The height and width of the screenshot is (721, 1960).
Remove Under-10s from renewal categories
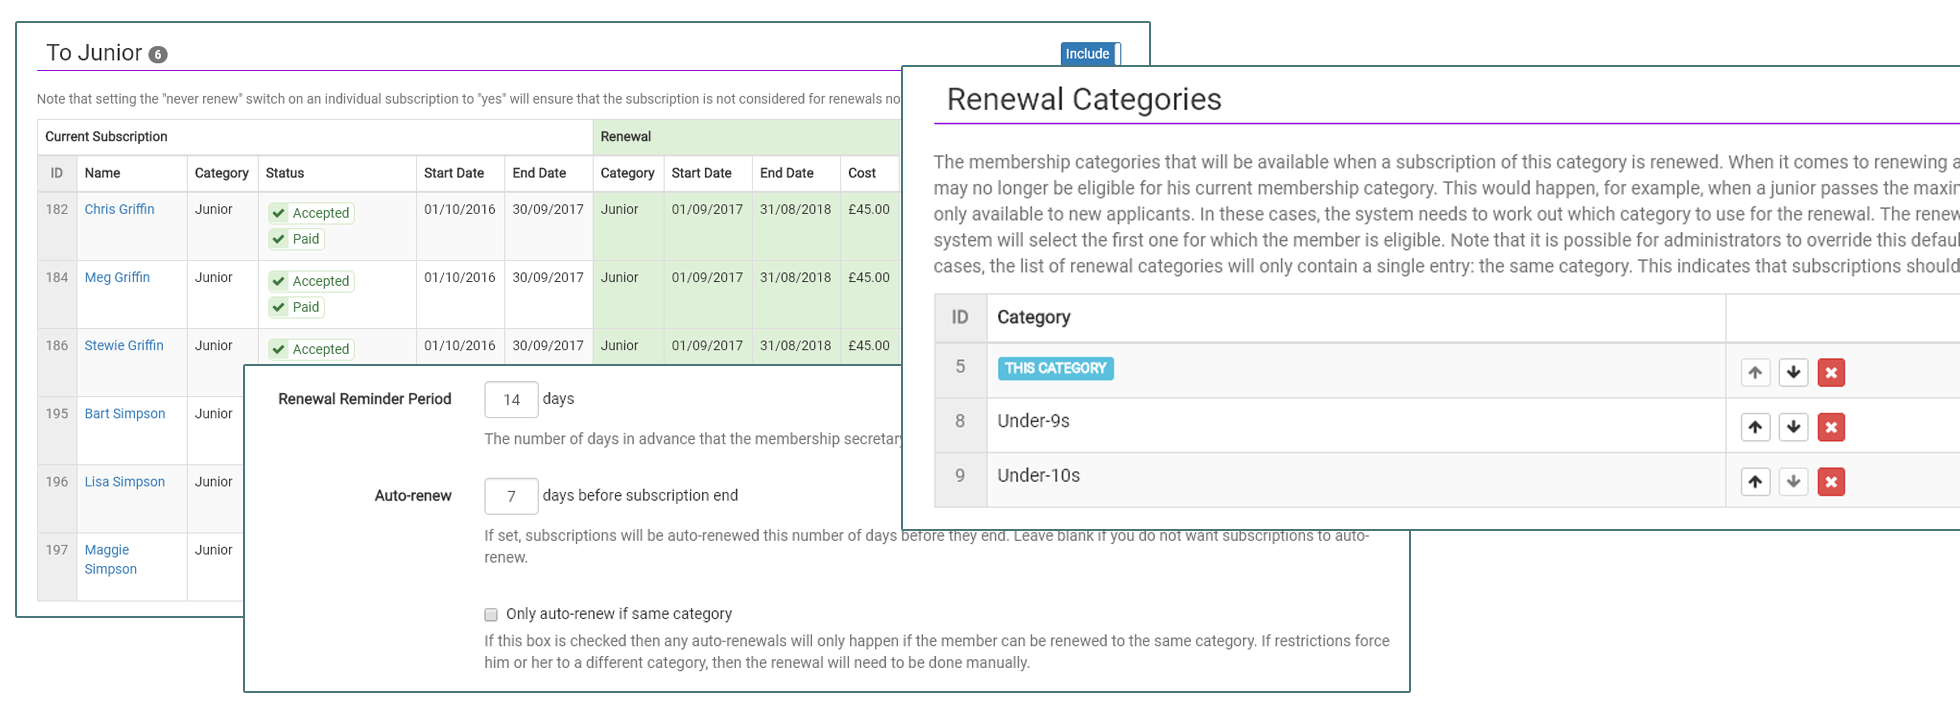[x=1831, y=482]
